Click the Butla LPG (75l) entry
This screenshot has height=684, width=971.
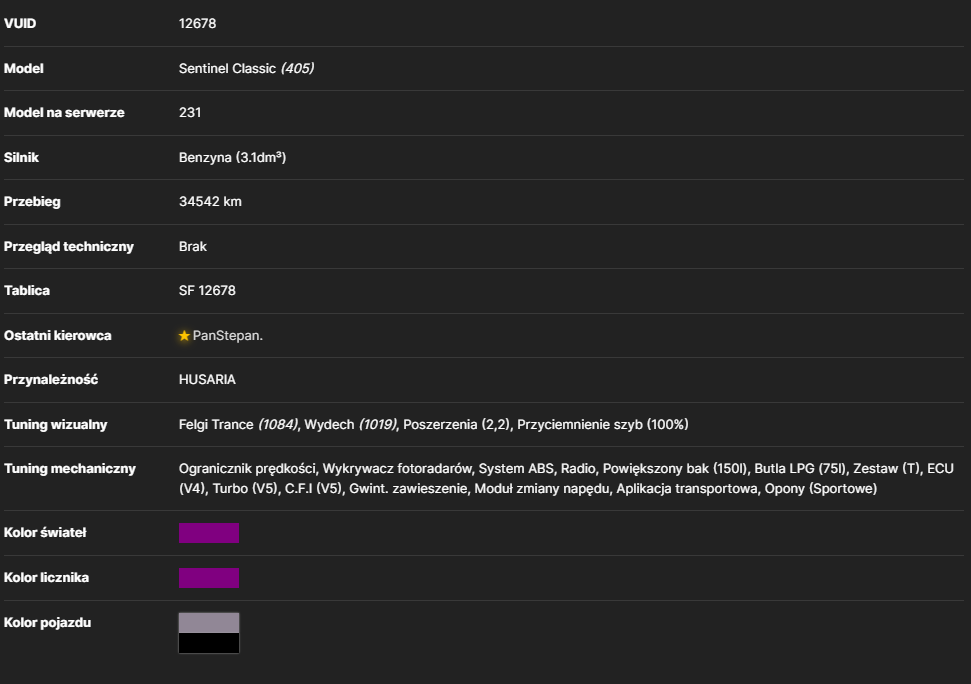coord(800,469)
